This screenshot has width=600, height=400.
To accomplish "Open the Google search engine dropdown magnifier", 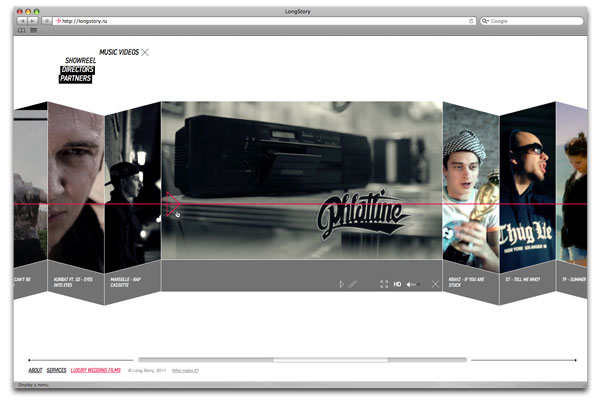I will coord(485,21).
